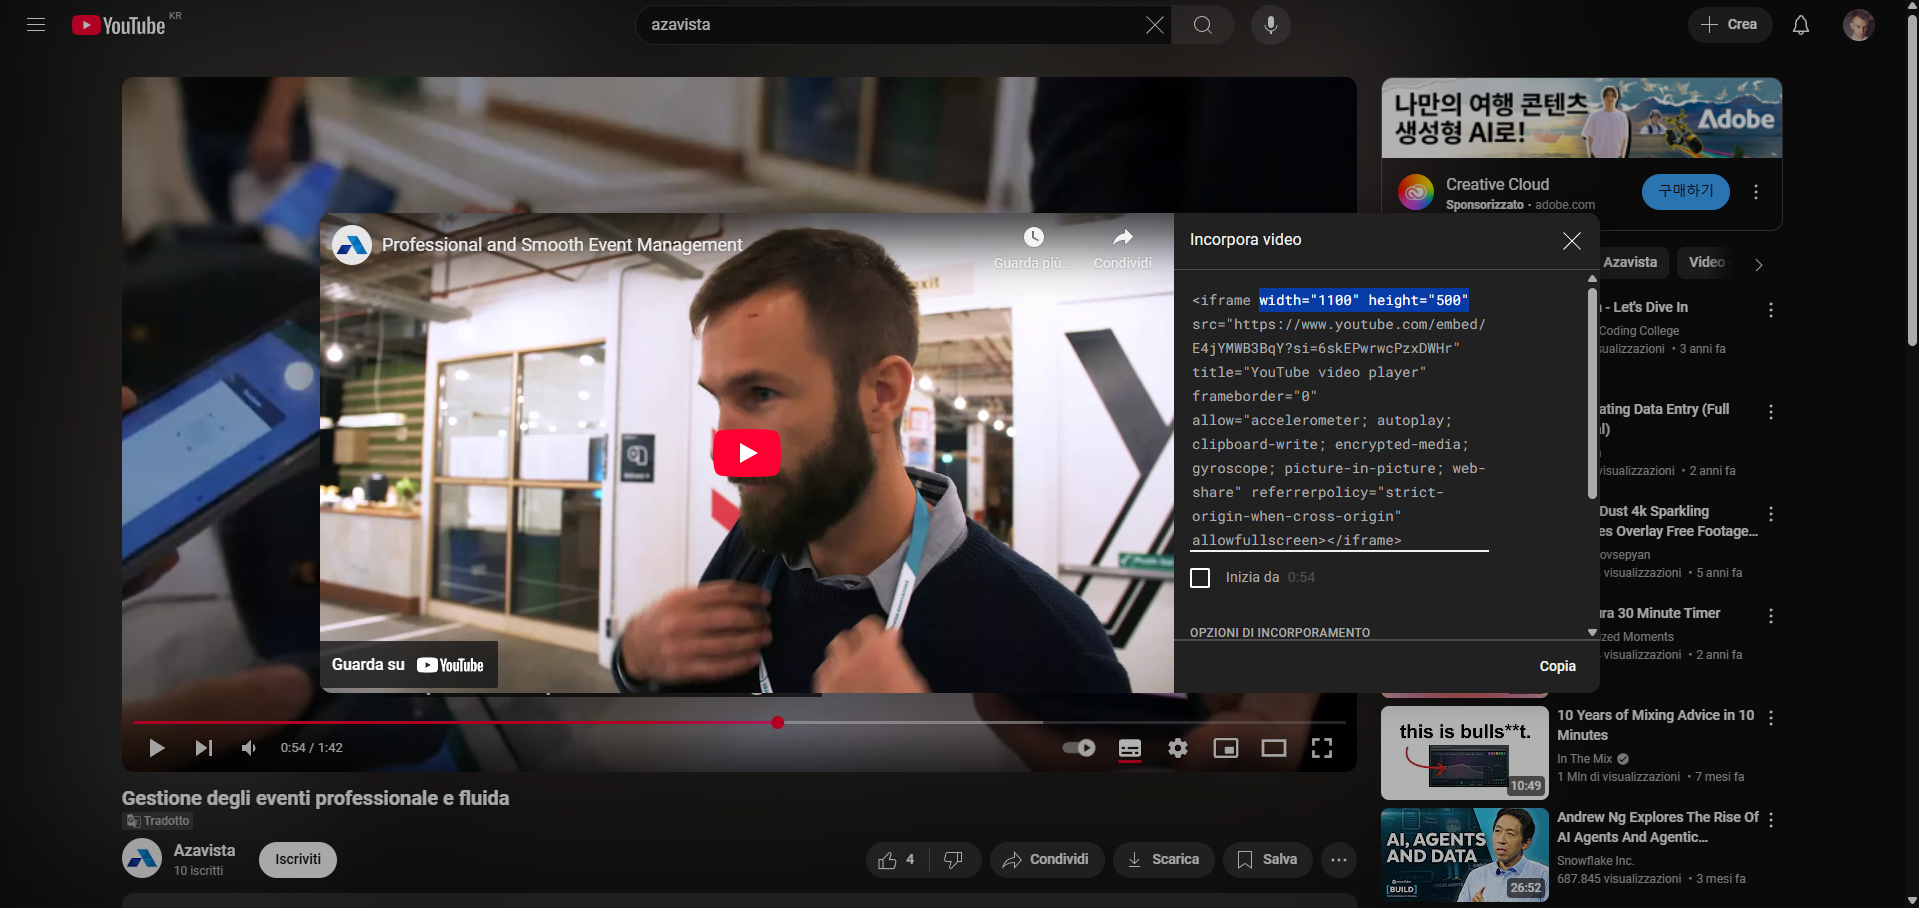Click the Tradotto translation badge
The height and width of the screenshot is (908, 1919).
click(157, 821)
